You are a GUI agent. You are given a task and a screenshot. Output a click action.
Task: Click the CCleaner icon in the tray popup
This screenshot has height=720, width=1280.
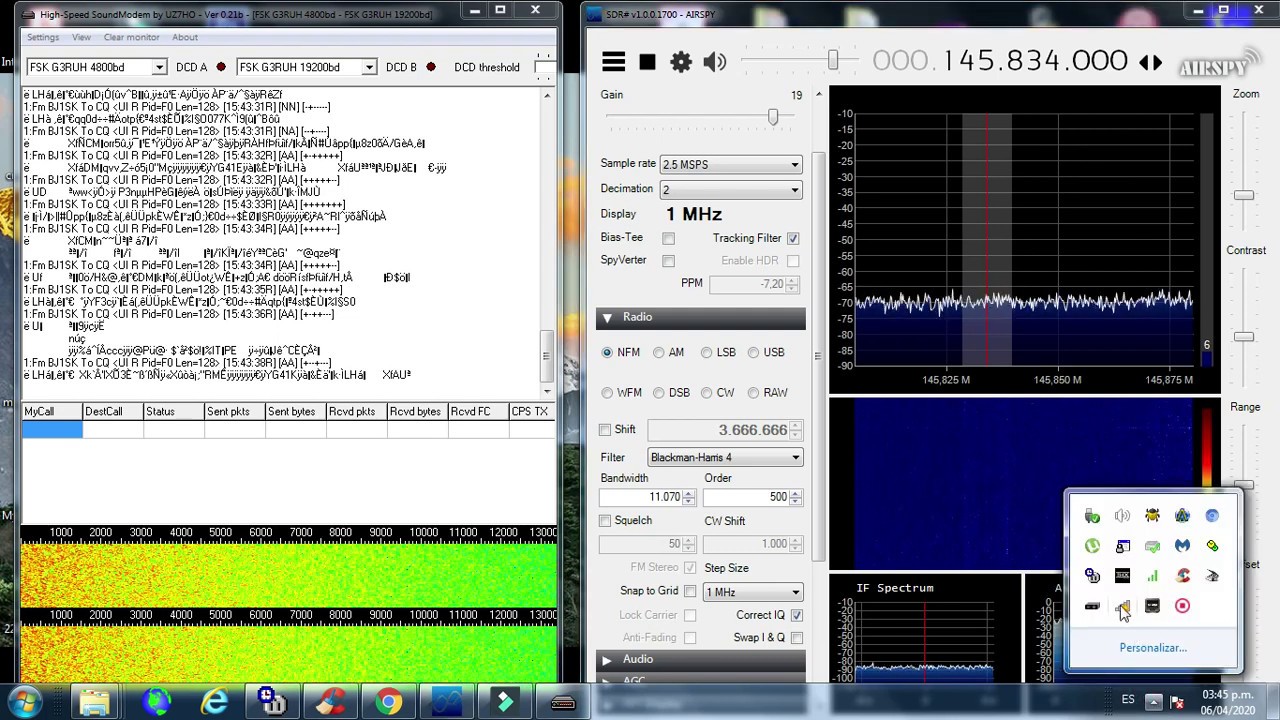pyautogui.click(x=1182, y=576)
